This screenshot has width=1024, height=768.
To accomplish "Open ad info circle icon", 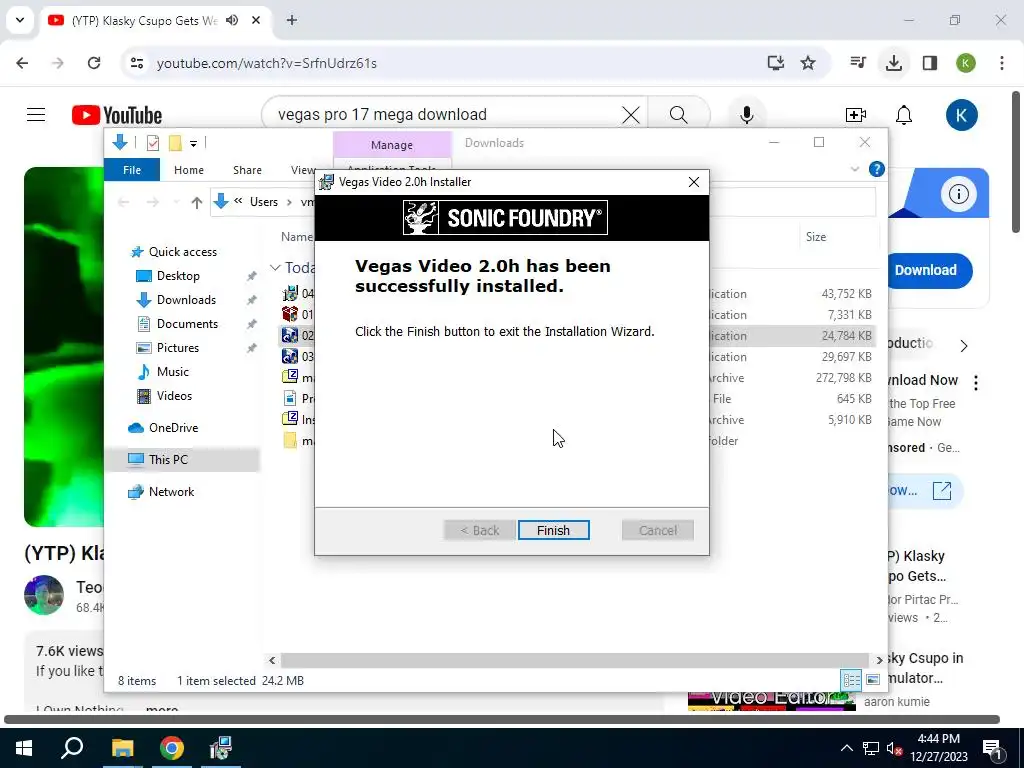I will (x=958, y=194).
